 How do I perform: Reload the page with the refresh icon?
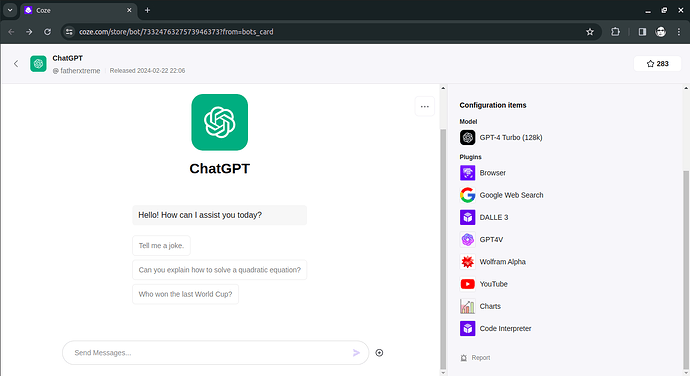(x=47, y=32)
